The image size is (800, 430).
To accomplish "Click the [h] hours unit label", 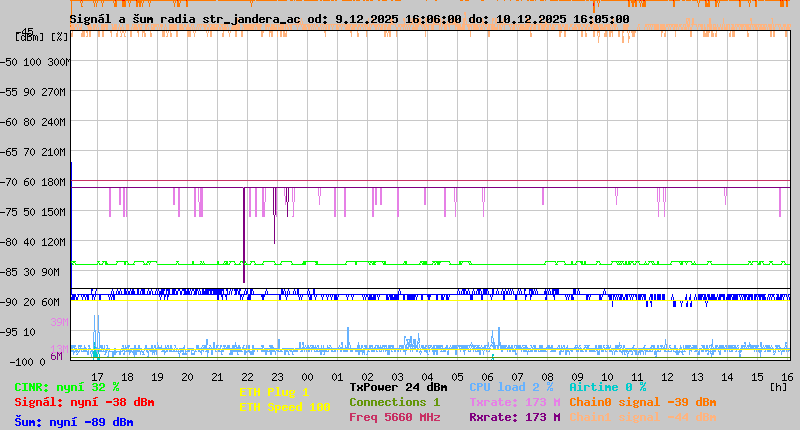I will coord(778,385).
